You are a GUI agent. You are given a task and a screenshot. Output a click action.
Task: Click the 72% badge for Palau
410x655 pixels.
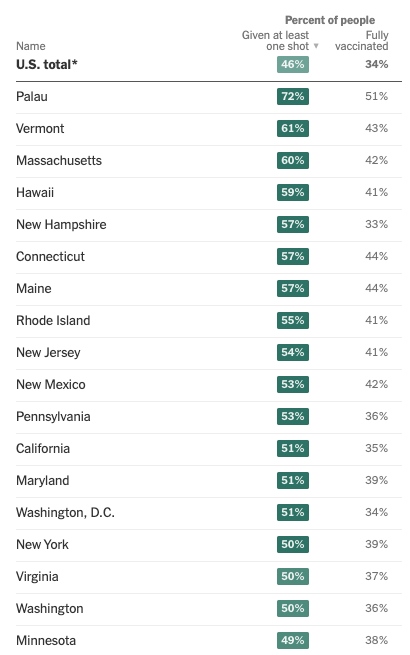coord(293,96)
